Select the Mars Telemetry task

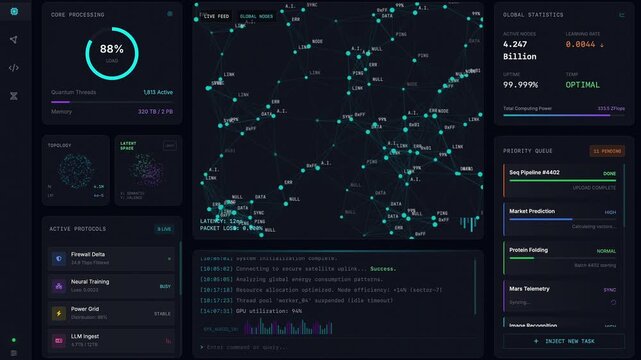click(562, 297)
